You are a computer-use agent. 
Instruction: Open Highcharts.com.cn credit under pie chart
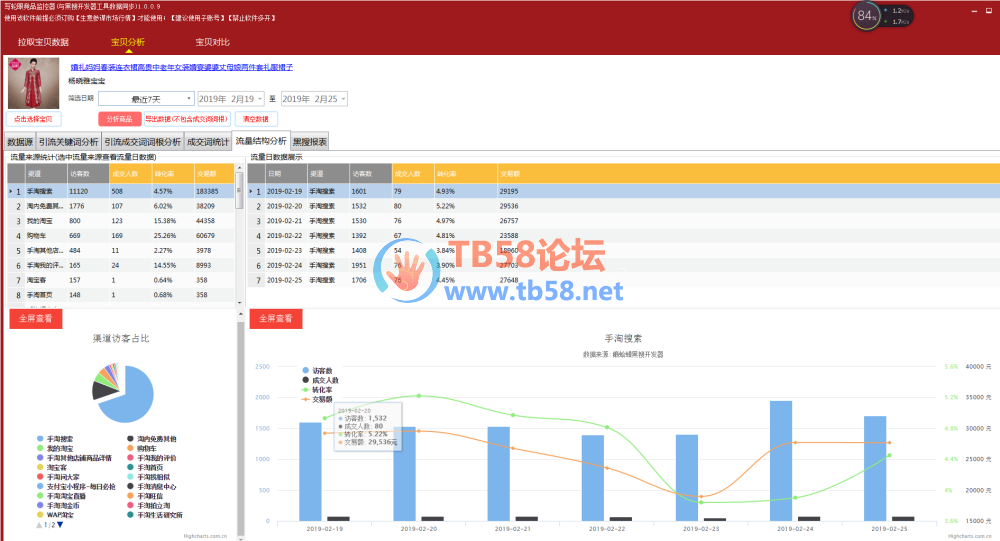pyautogui.click(x=205, y=536)
